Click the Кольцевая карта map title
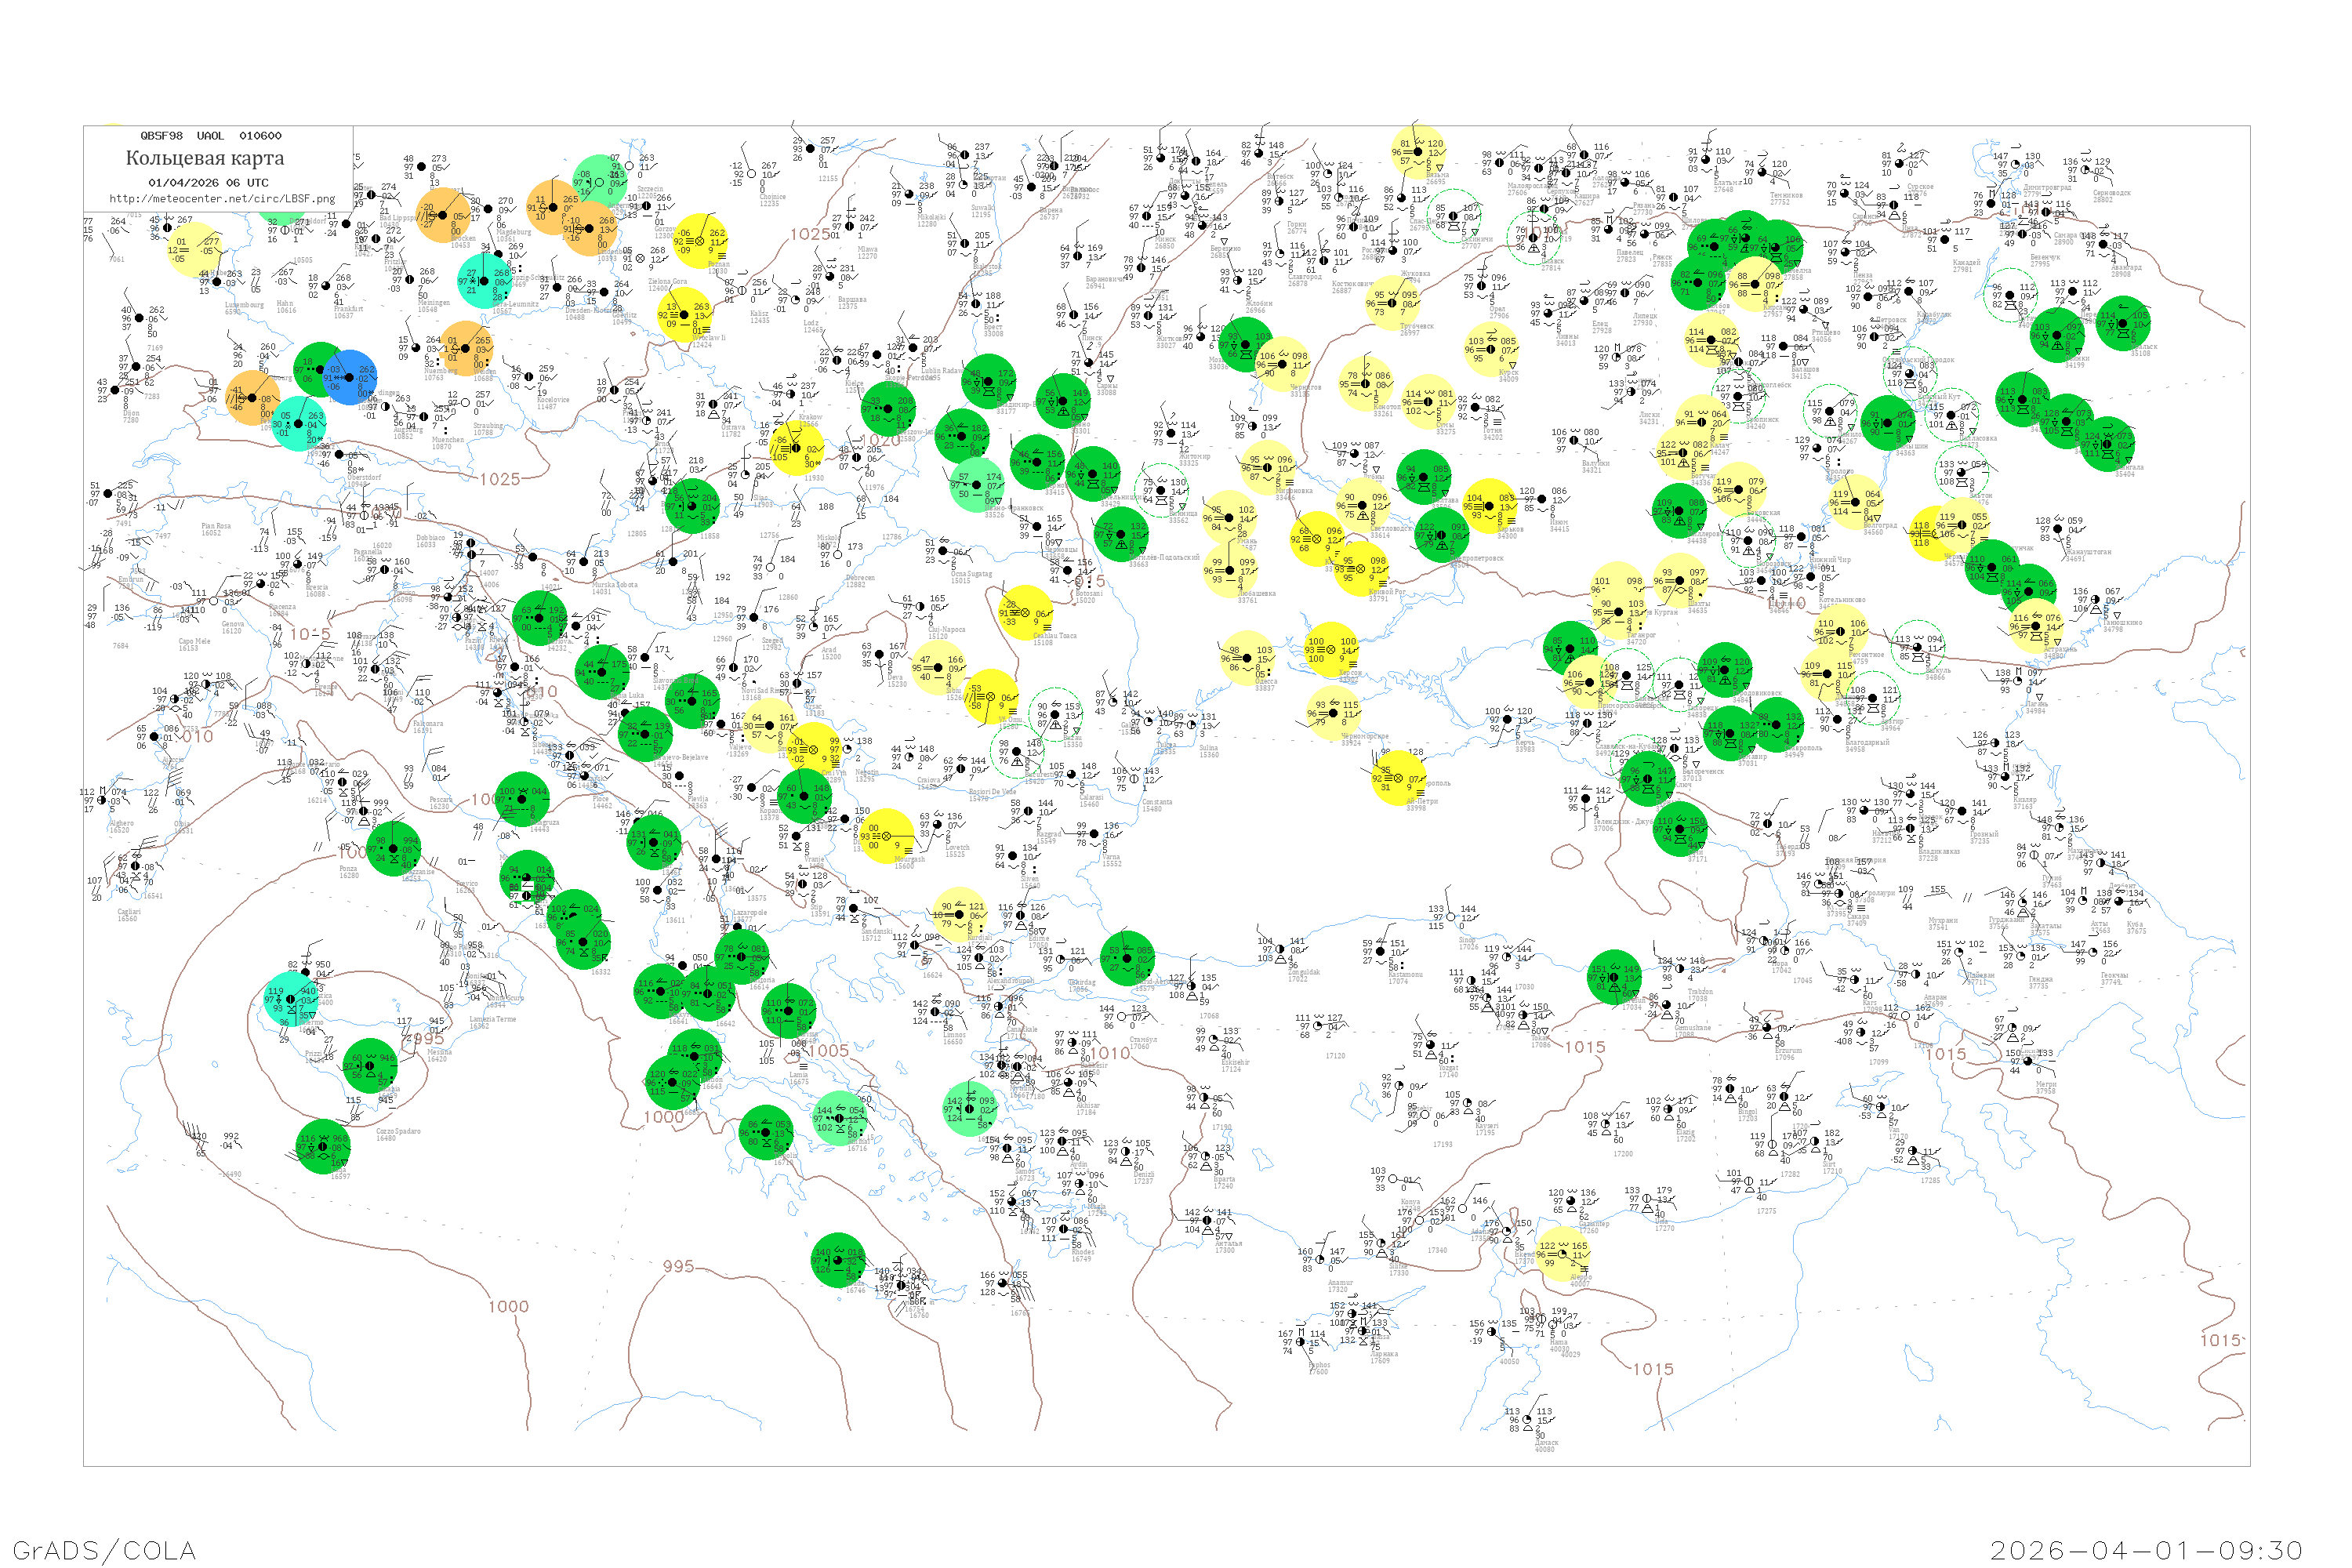Viewport: 2352px width, 1568px height. [x=205, y=158]
